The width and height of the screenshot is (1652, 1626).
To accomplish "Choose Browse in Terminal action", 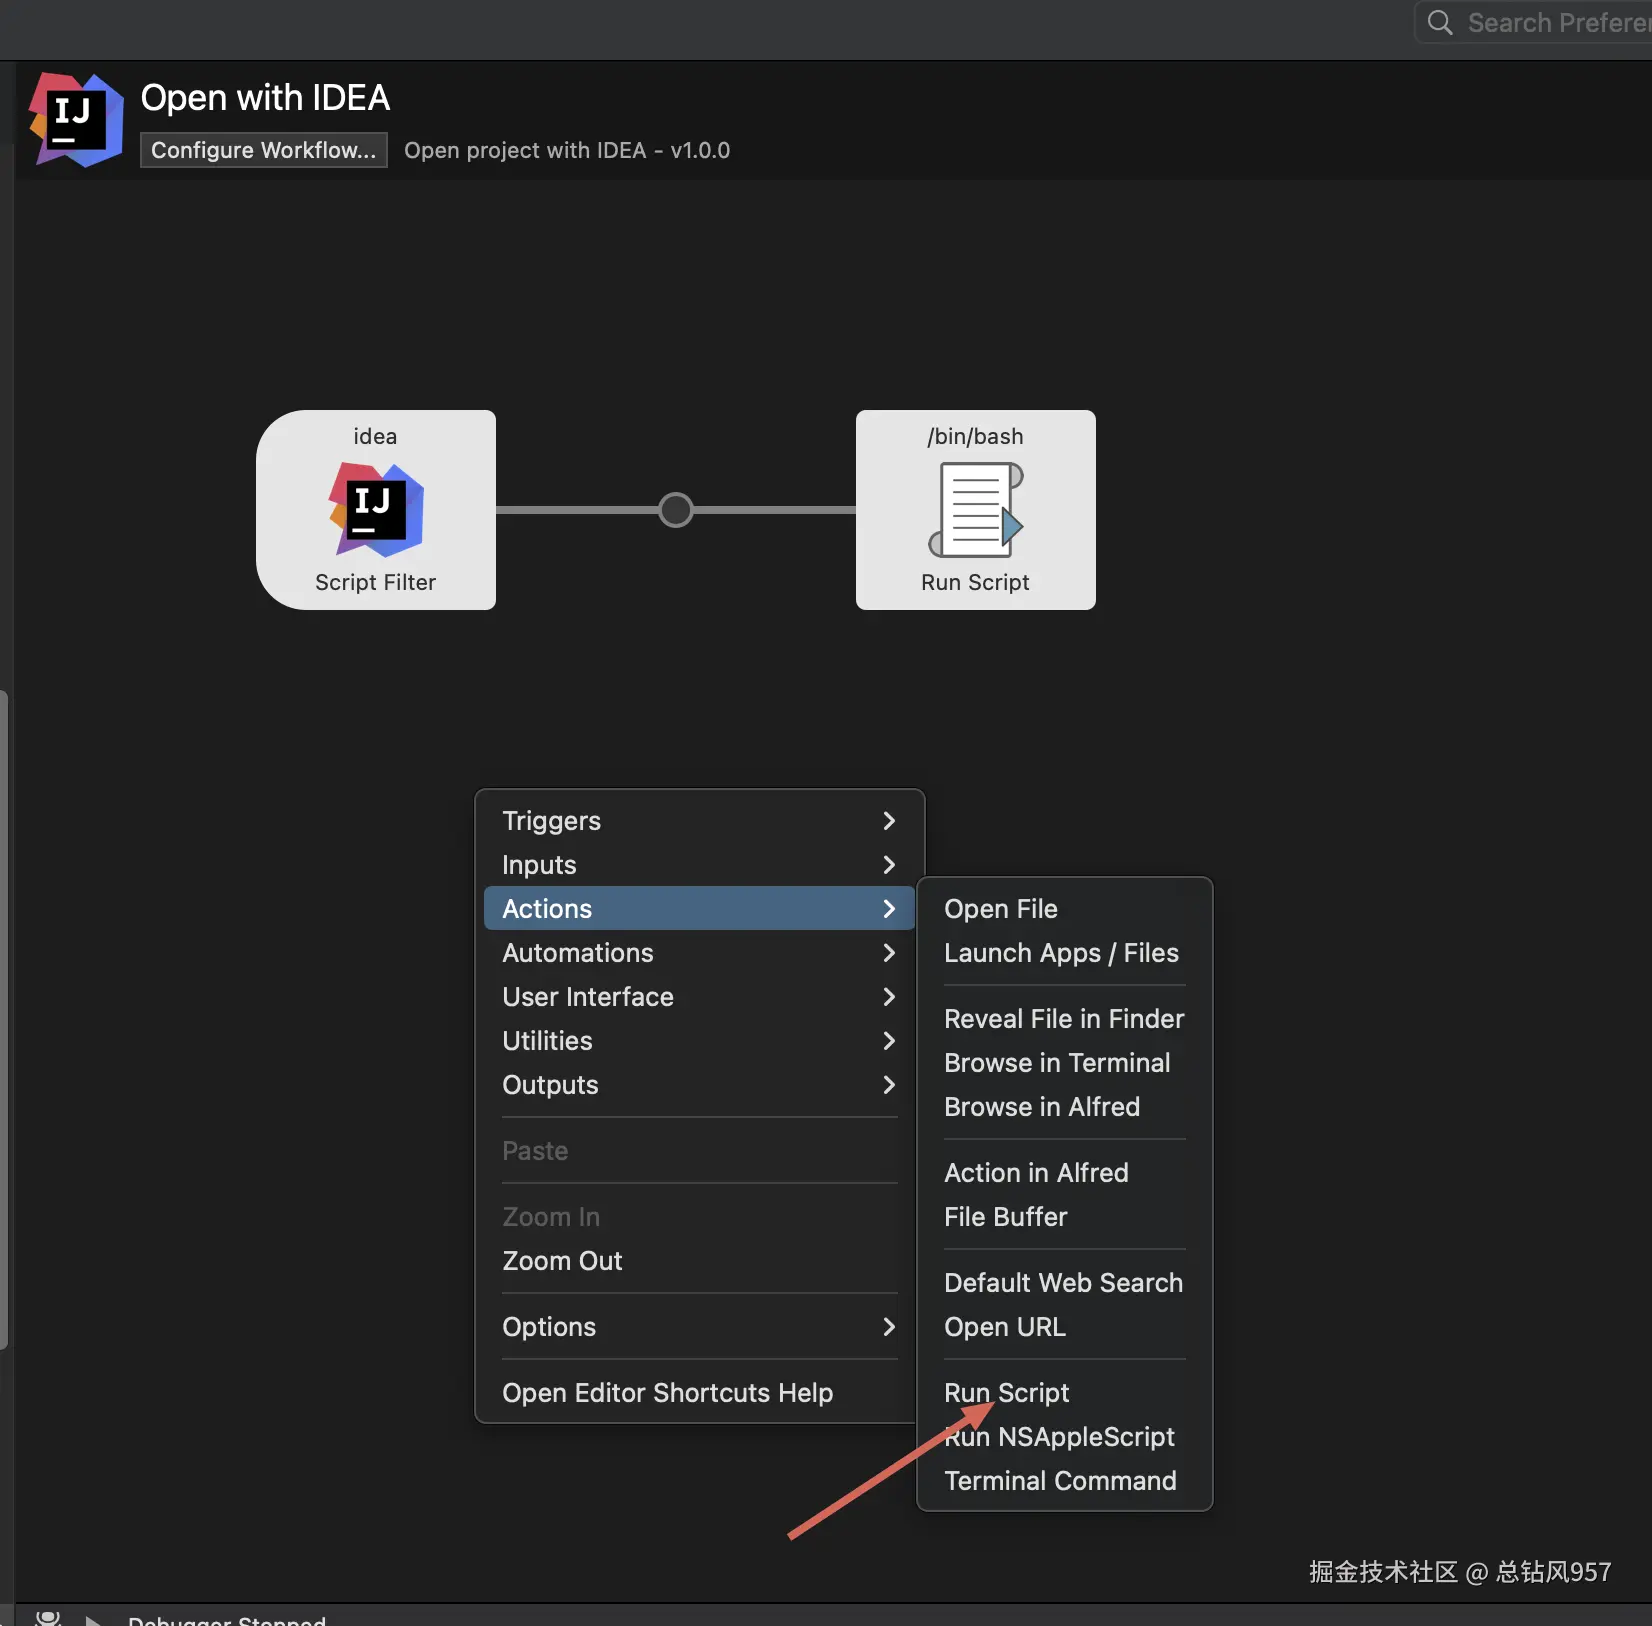I will coord(1064,1063).
